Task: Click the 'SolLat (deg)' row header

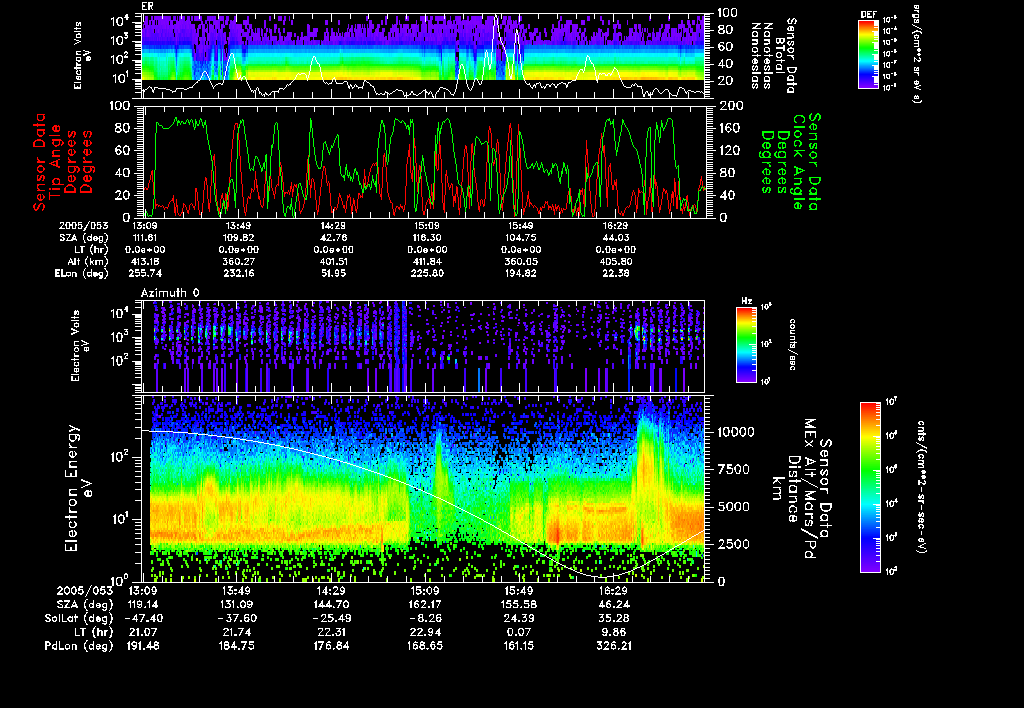Action: [78, 619]
